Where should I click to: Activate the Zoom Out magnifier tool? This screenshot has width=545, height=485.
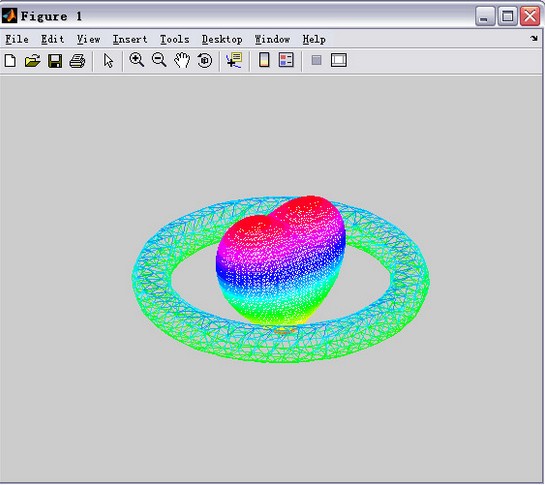tap(159, 60)
